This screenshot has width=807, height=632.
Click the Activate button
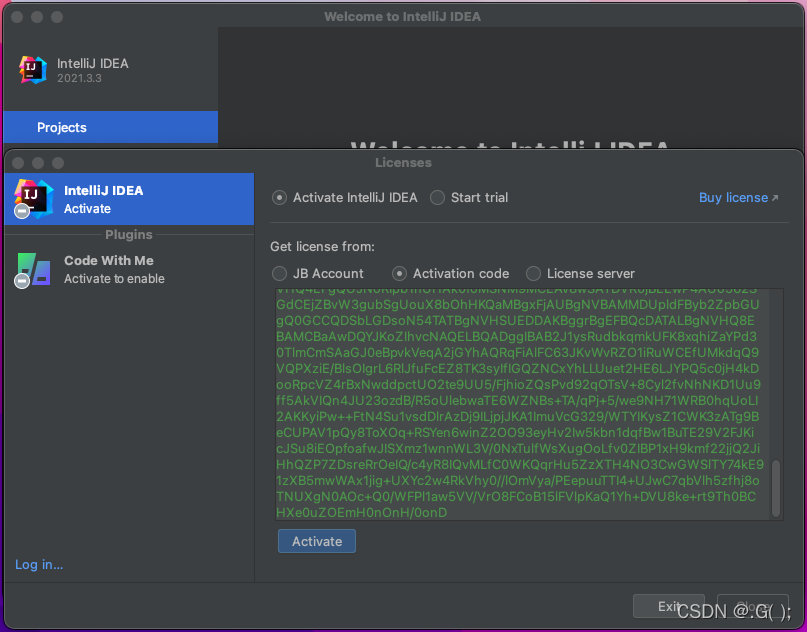[x=317, y=541]
